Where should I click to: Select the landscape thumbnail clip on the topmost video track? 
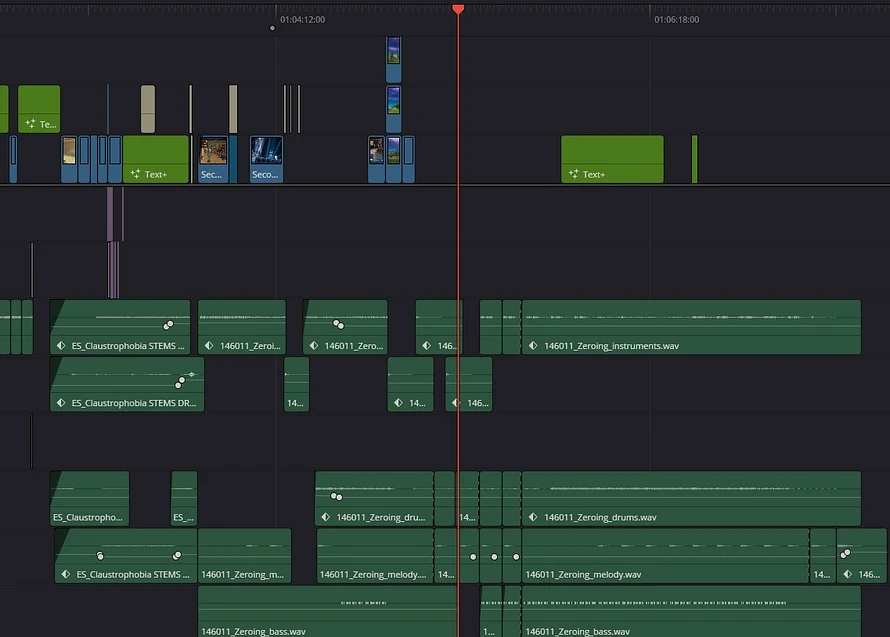click(x=393, y=59)
